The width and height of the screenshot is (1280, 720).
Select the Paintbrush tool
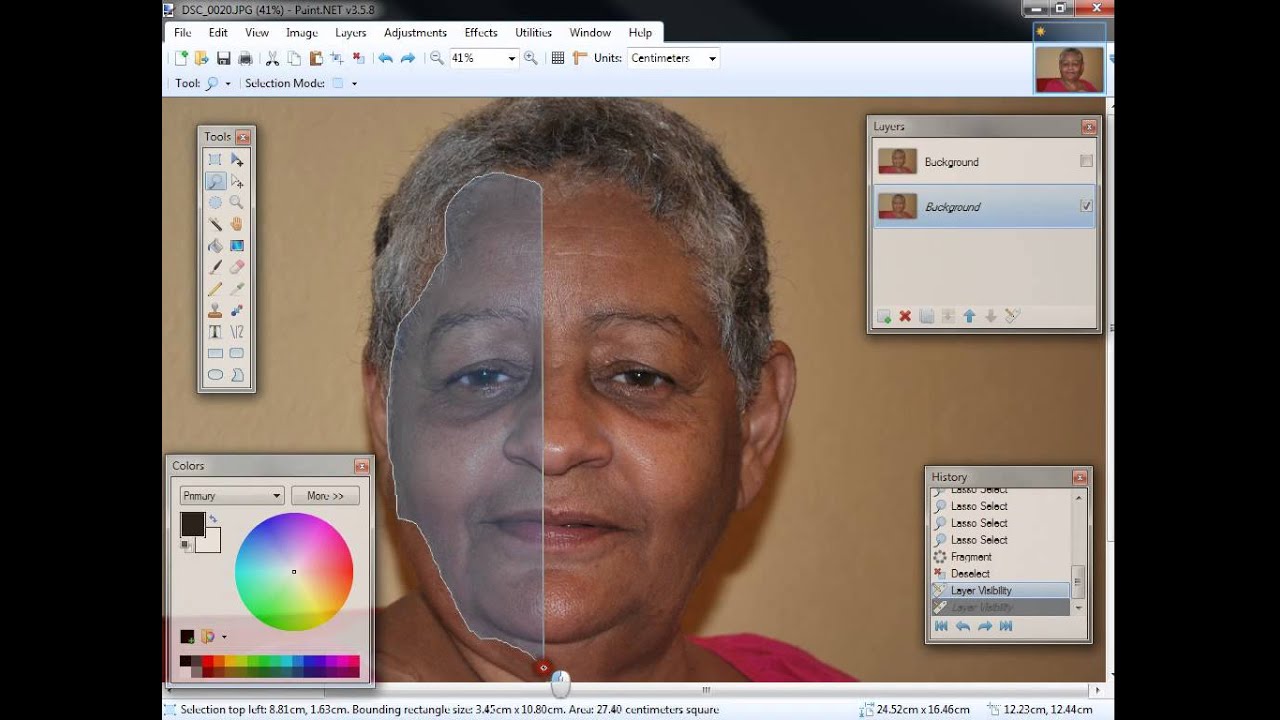pos(215,267)
